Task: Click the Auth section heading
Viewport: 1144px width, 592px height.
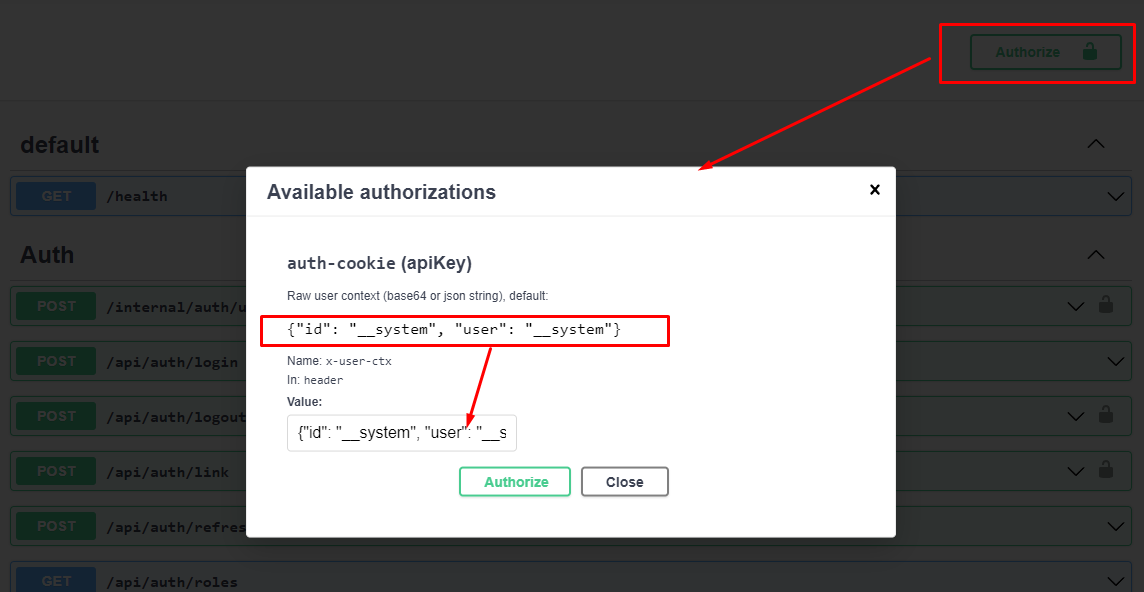Action: tap(47, 255)
